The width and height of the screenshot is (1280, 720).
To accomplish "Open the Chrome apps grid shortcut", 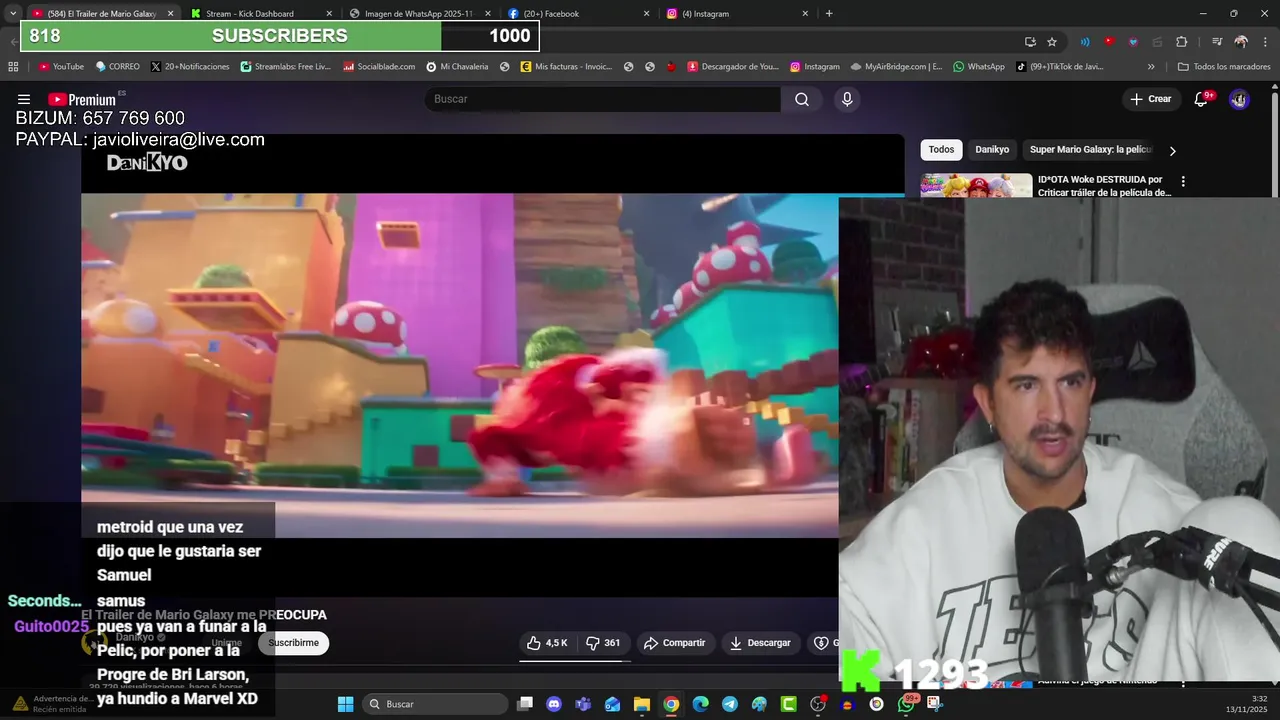I will pos(13,67).
